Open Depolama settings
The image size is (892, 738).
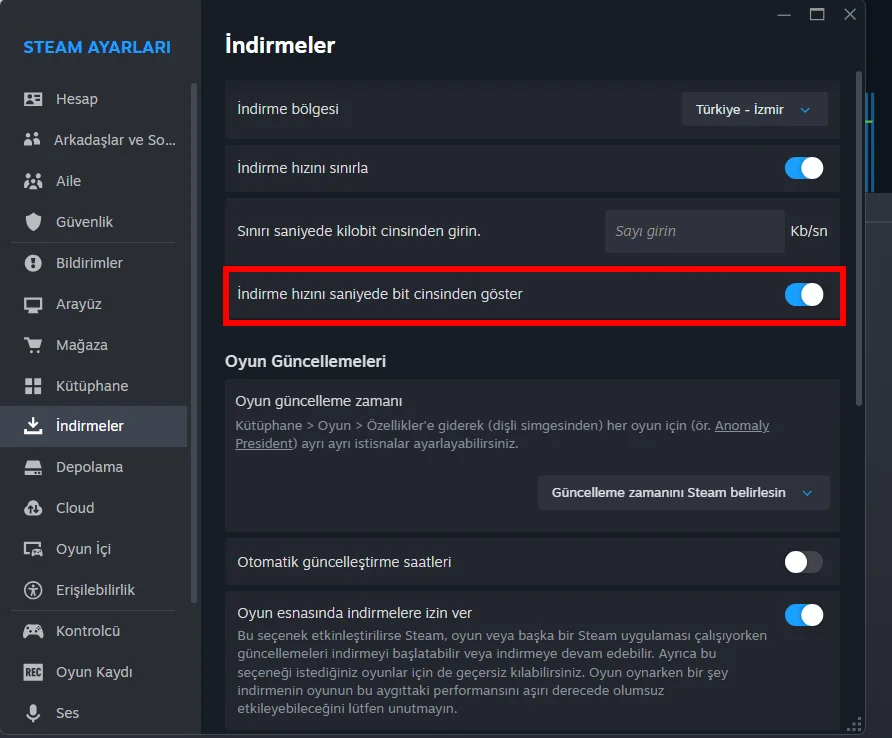[94, 467]
